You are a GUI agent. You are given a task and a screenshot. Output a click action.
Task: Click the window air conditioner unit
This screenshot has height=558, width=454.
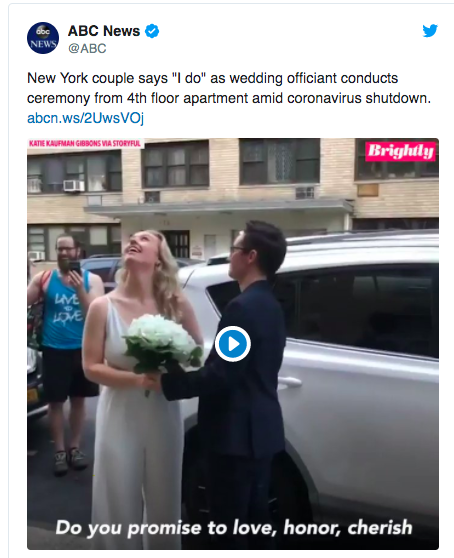click(x=74, y=185)
